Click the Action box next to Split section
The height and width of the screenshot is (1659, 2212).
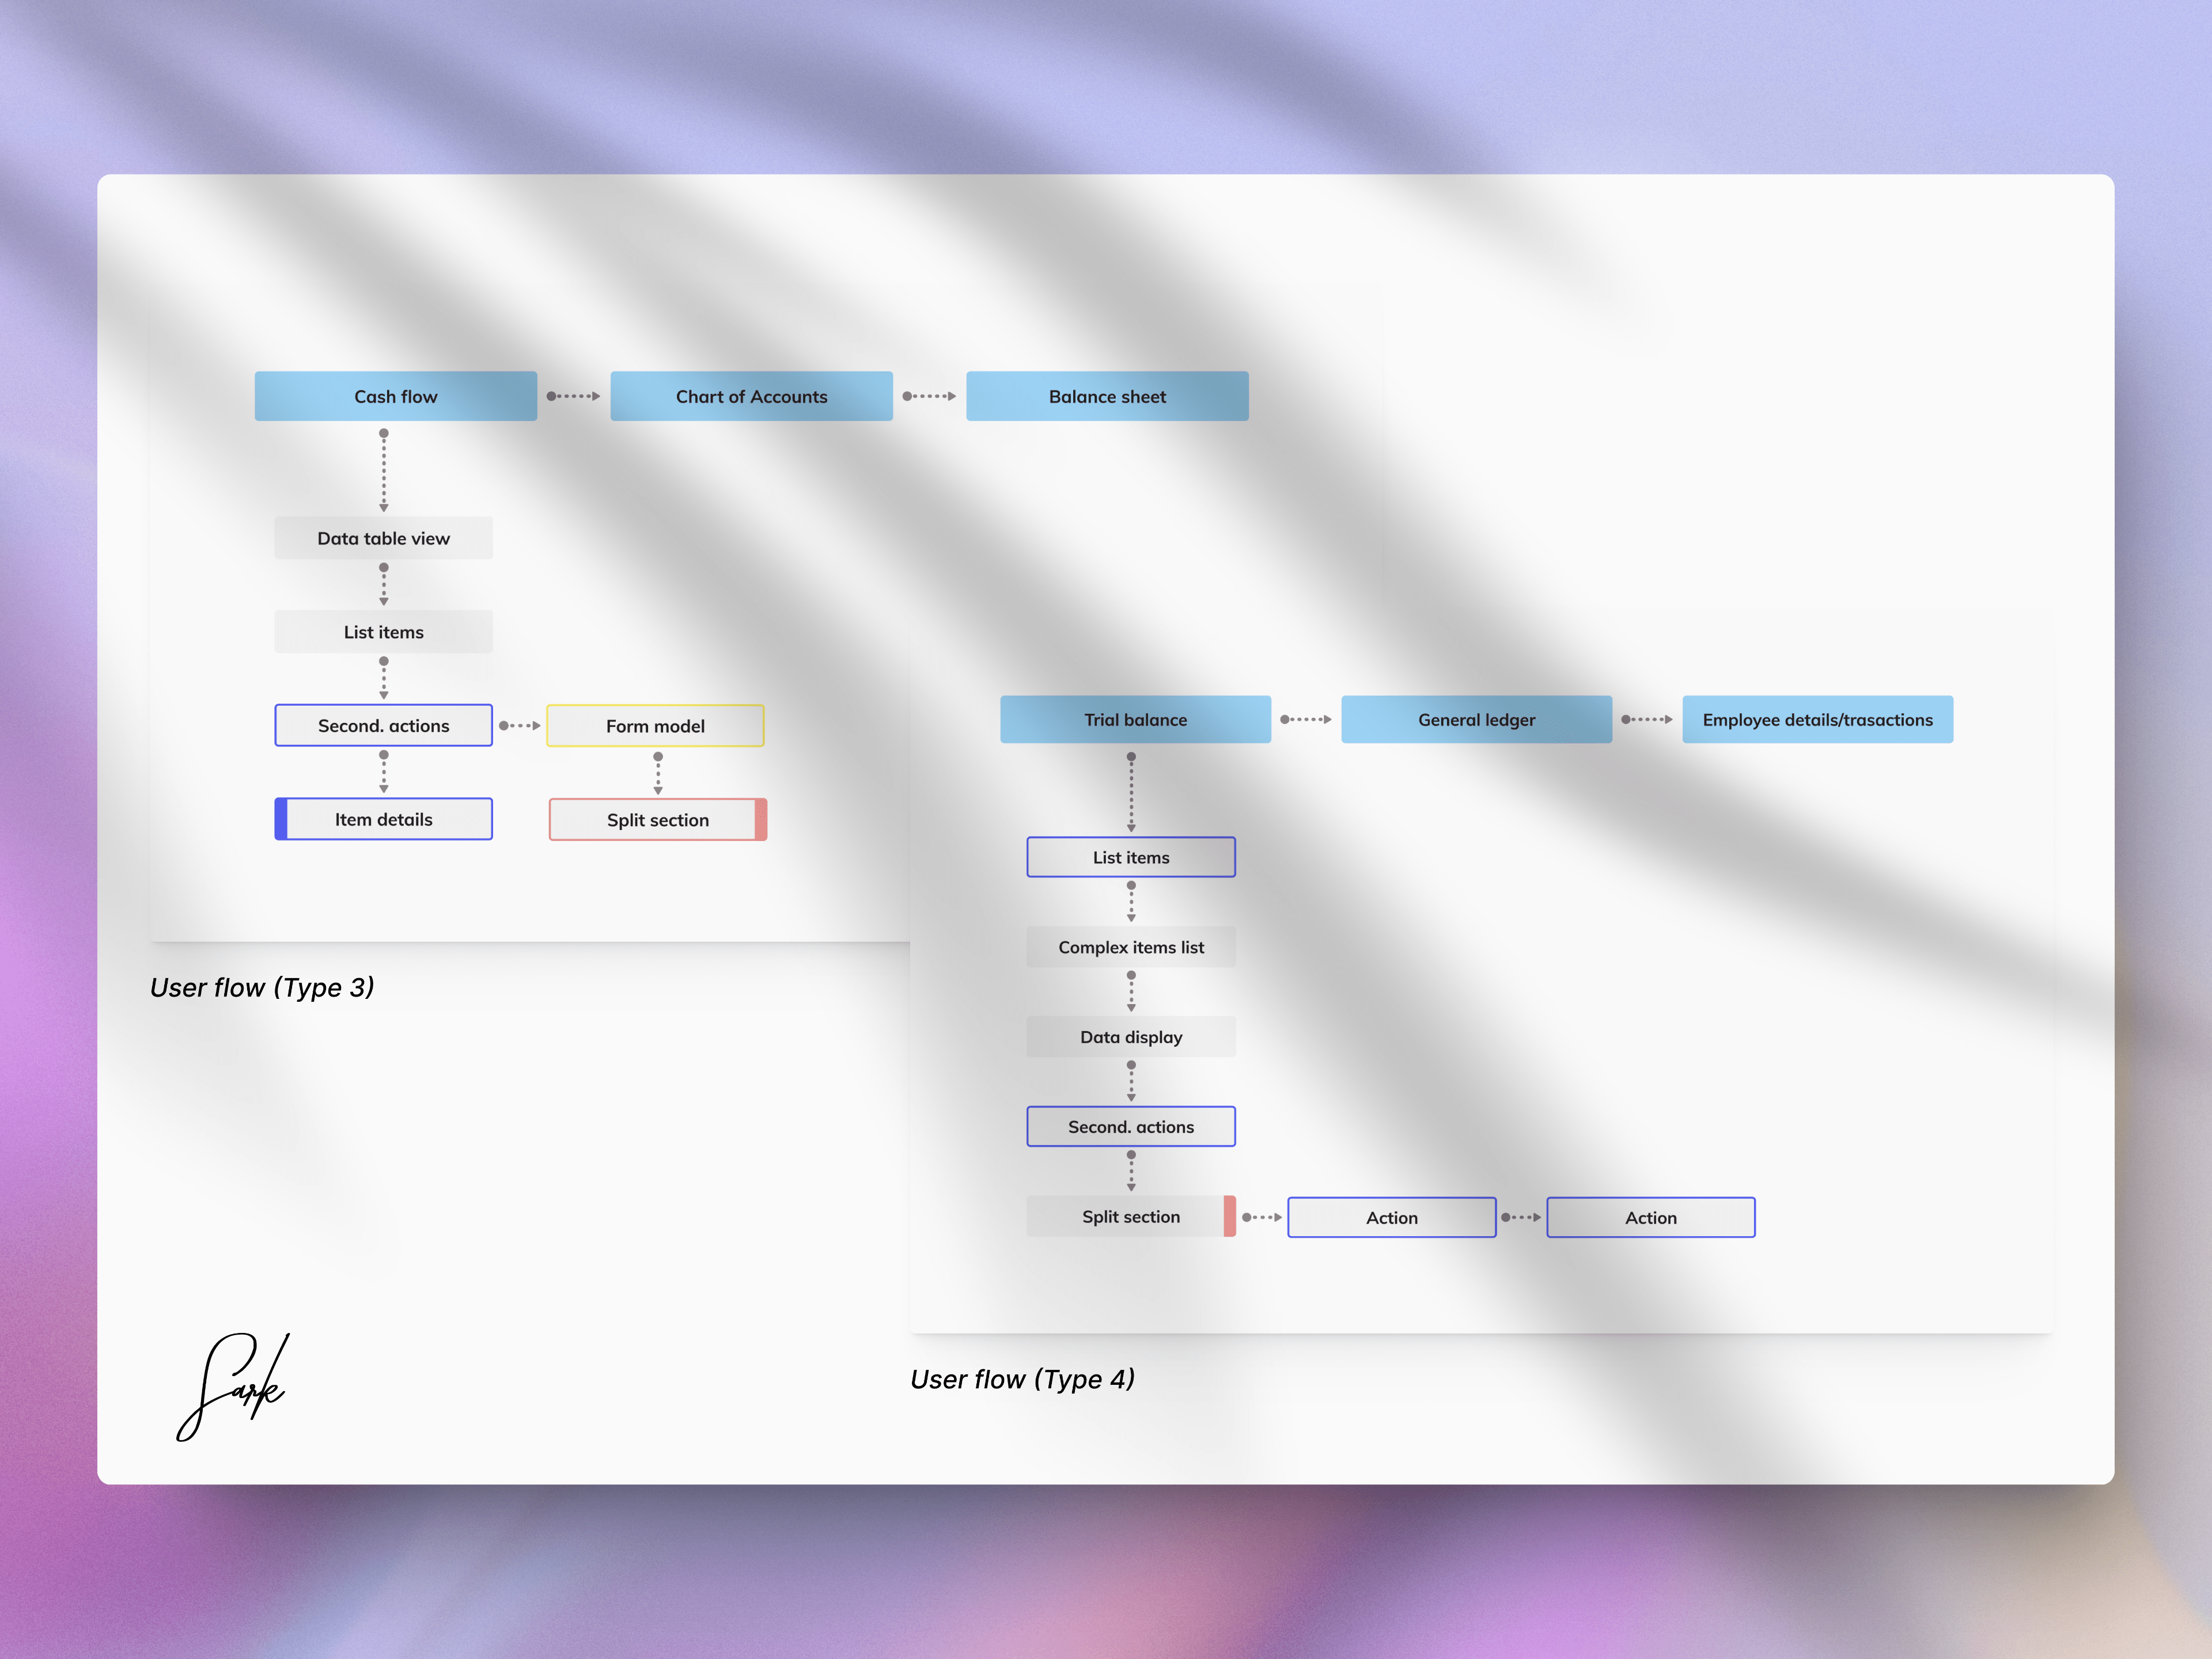click(x=1392, y=1218)
